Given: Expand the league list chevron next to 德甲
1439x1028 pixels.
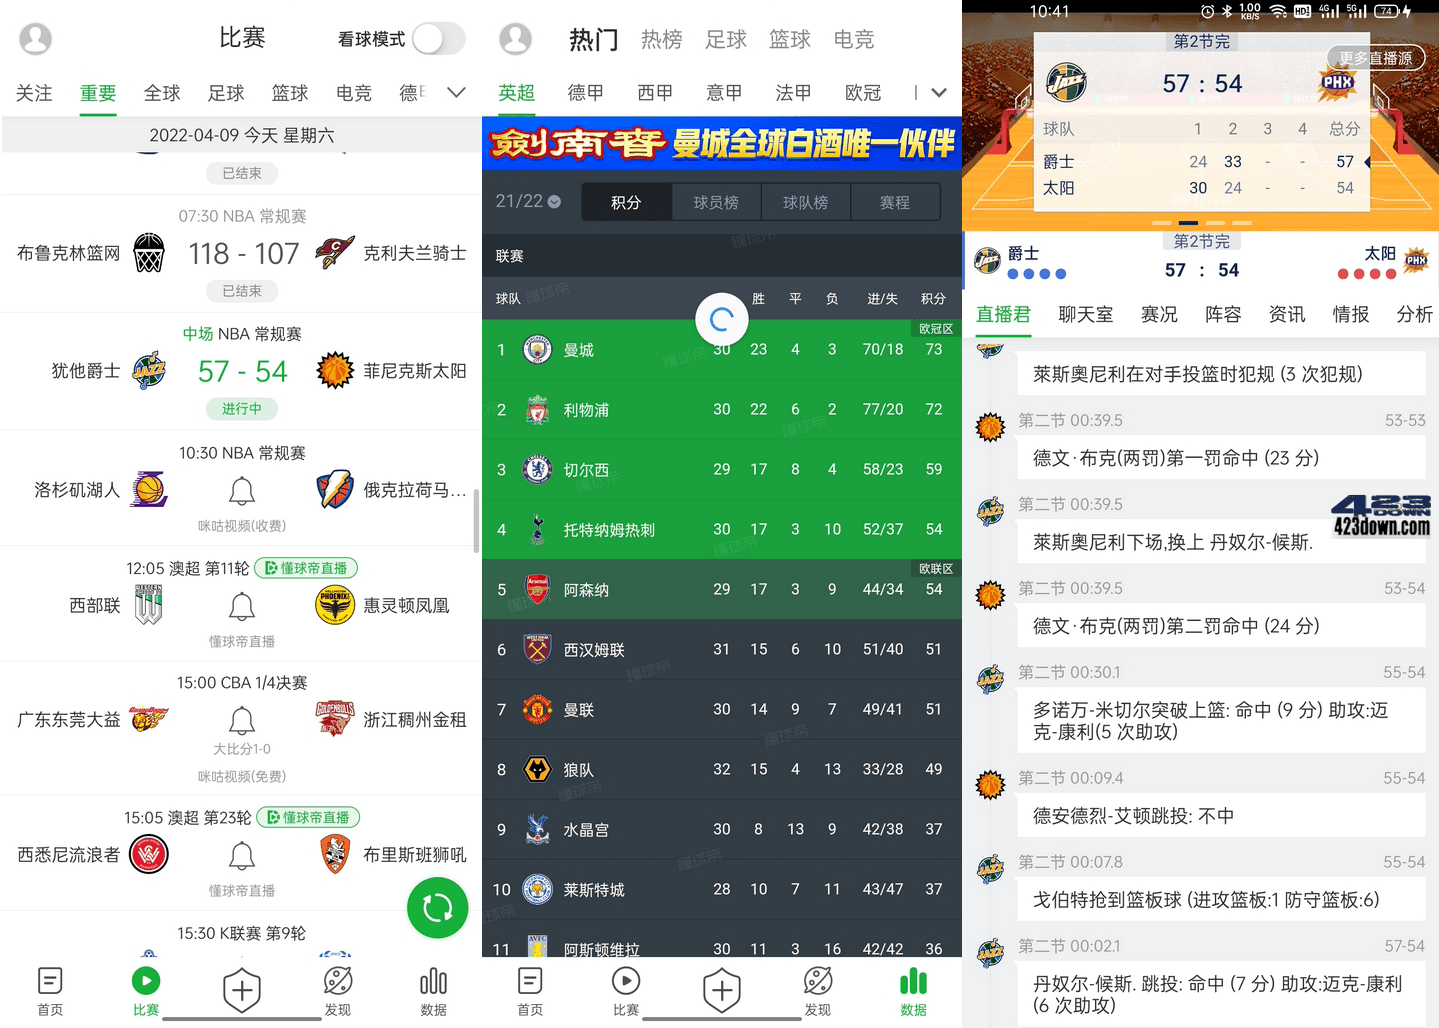Looking at the screenshot, I should pos(456,92).
